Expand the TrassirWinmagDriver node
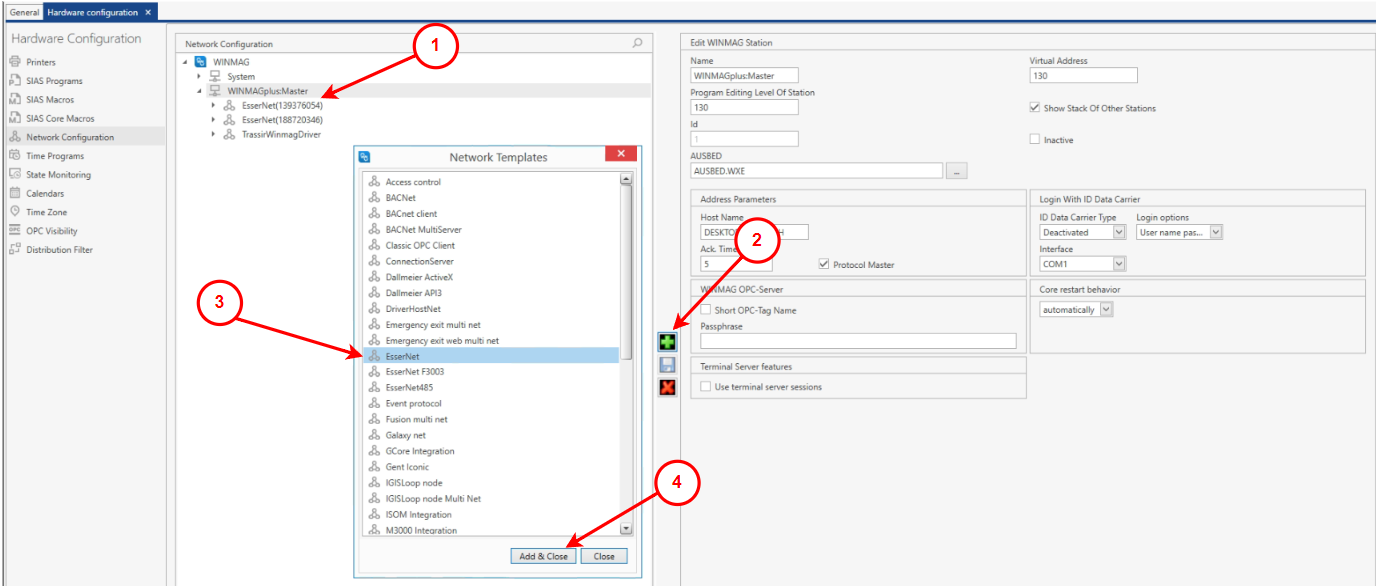1376x586 pixels. click(213, 134)
